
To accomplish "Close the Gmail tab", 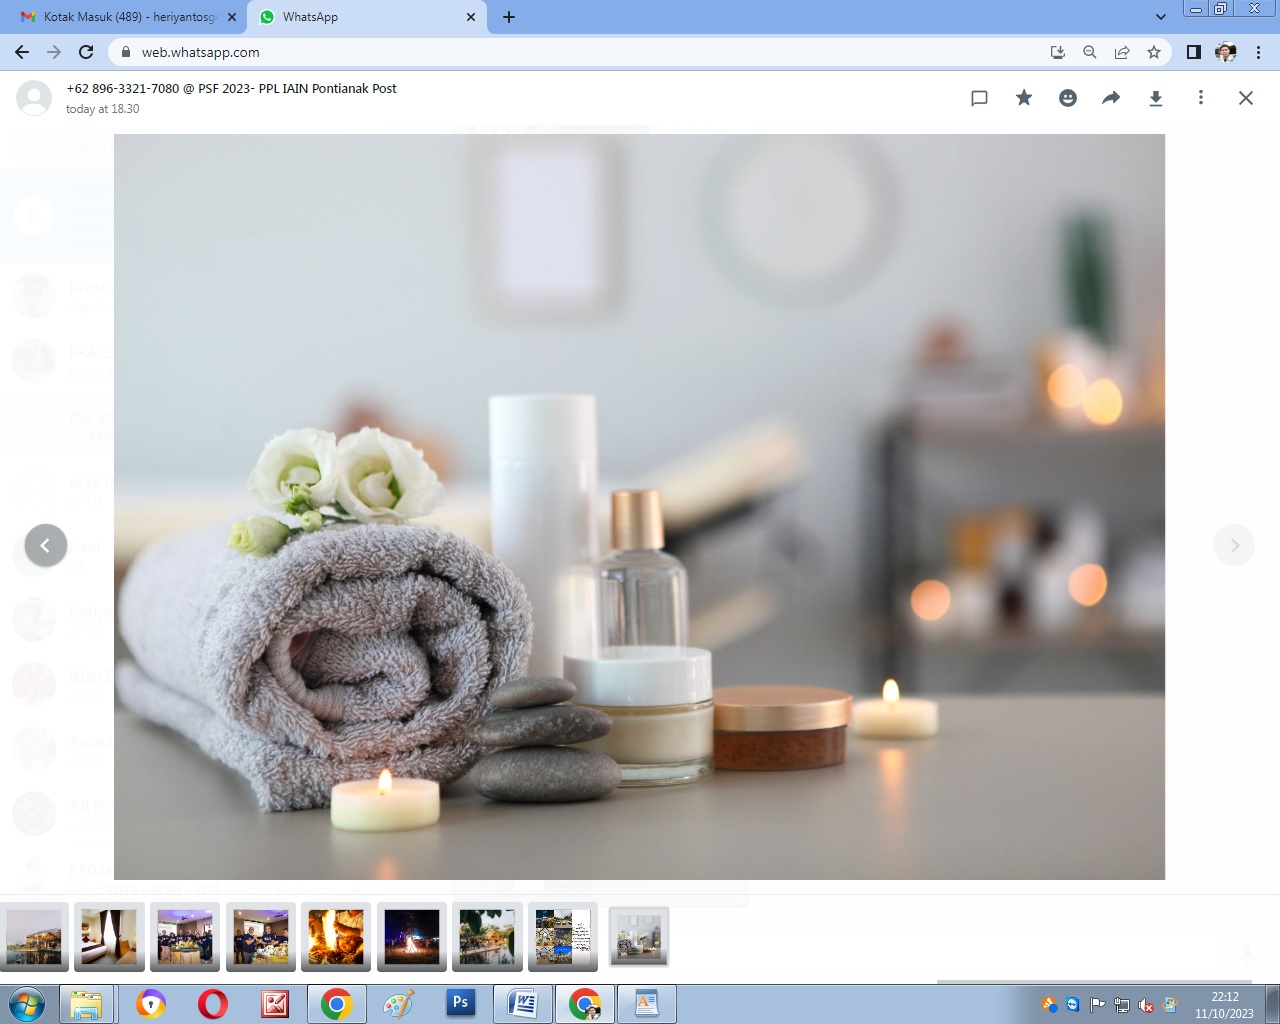I will pos(232,17).
